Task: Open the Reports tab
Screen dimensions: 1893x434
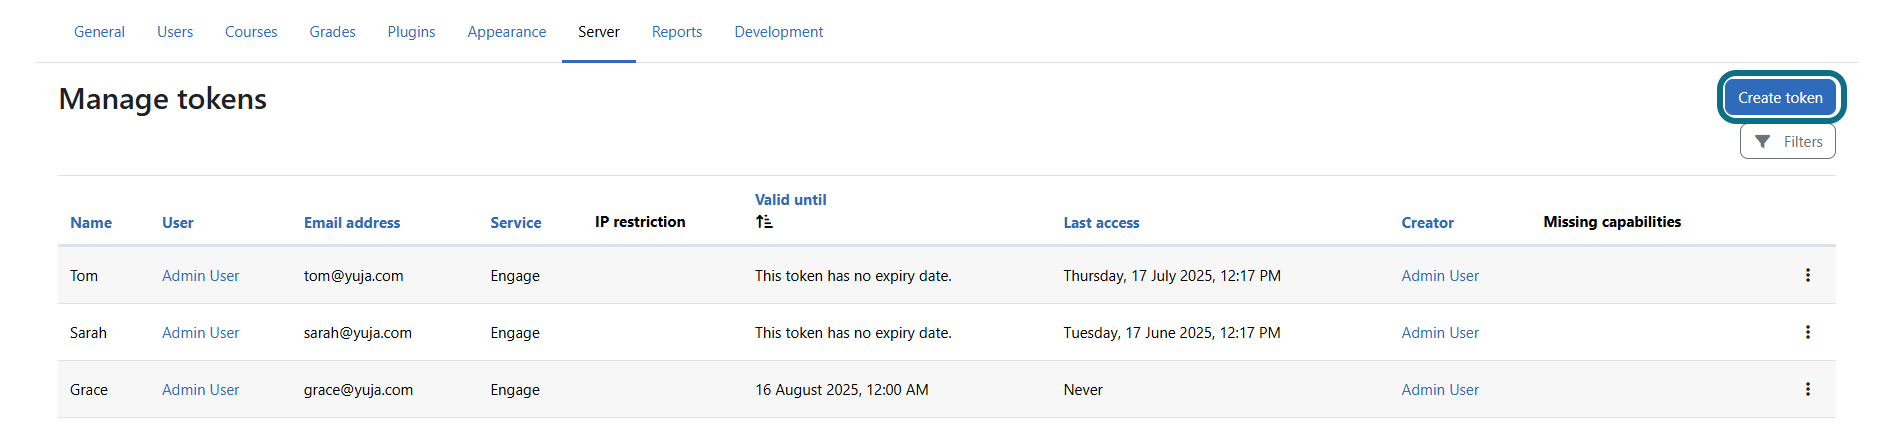Action: tap(677, 32)
